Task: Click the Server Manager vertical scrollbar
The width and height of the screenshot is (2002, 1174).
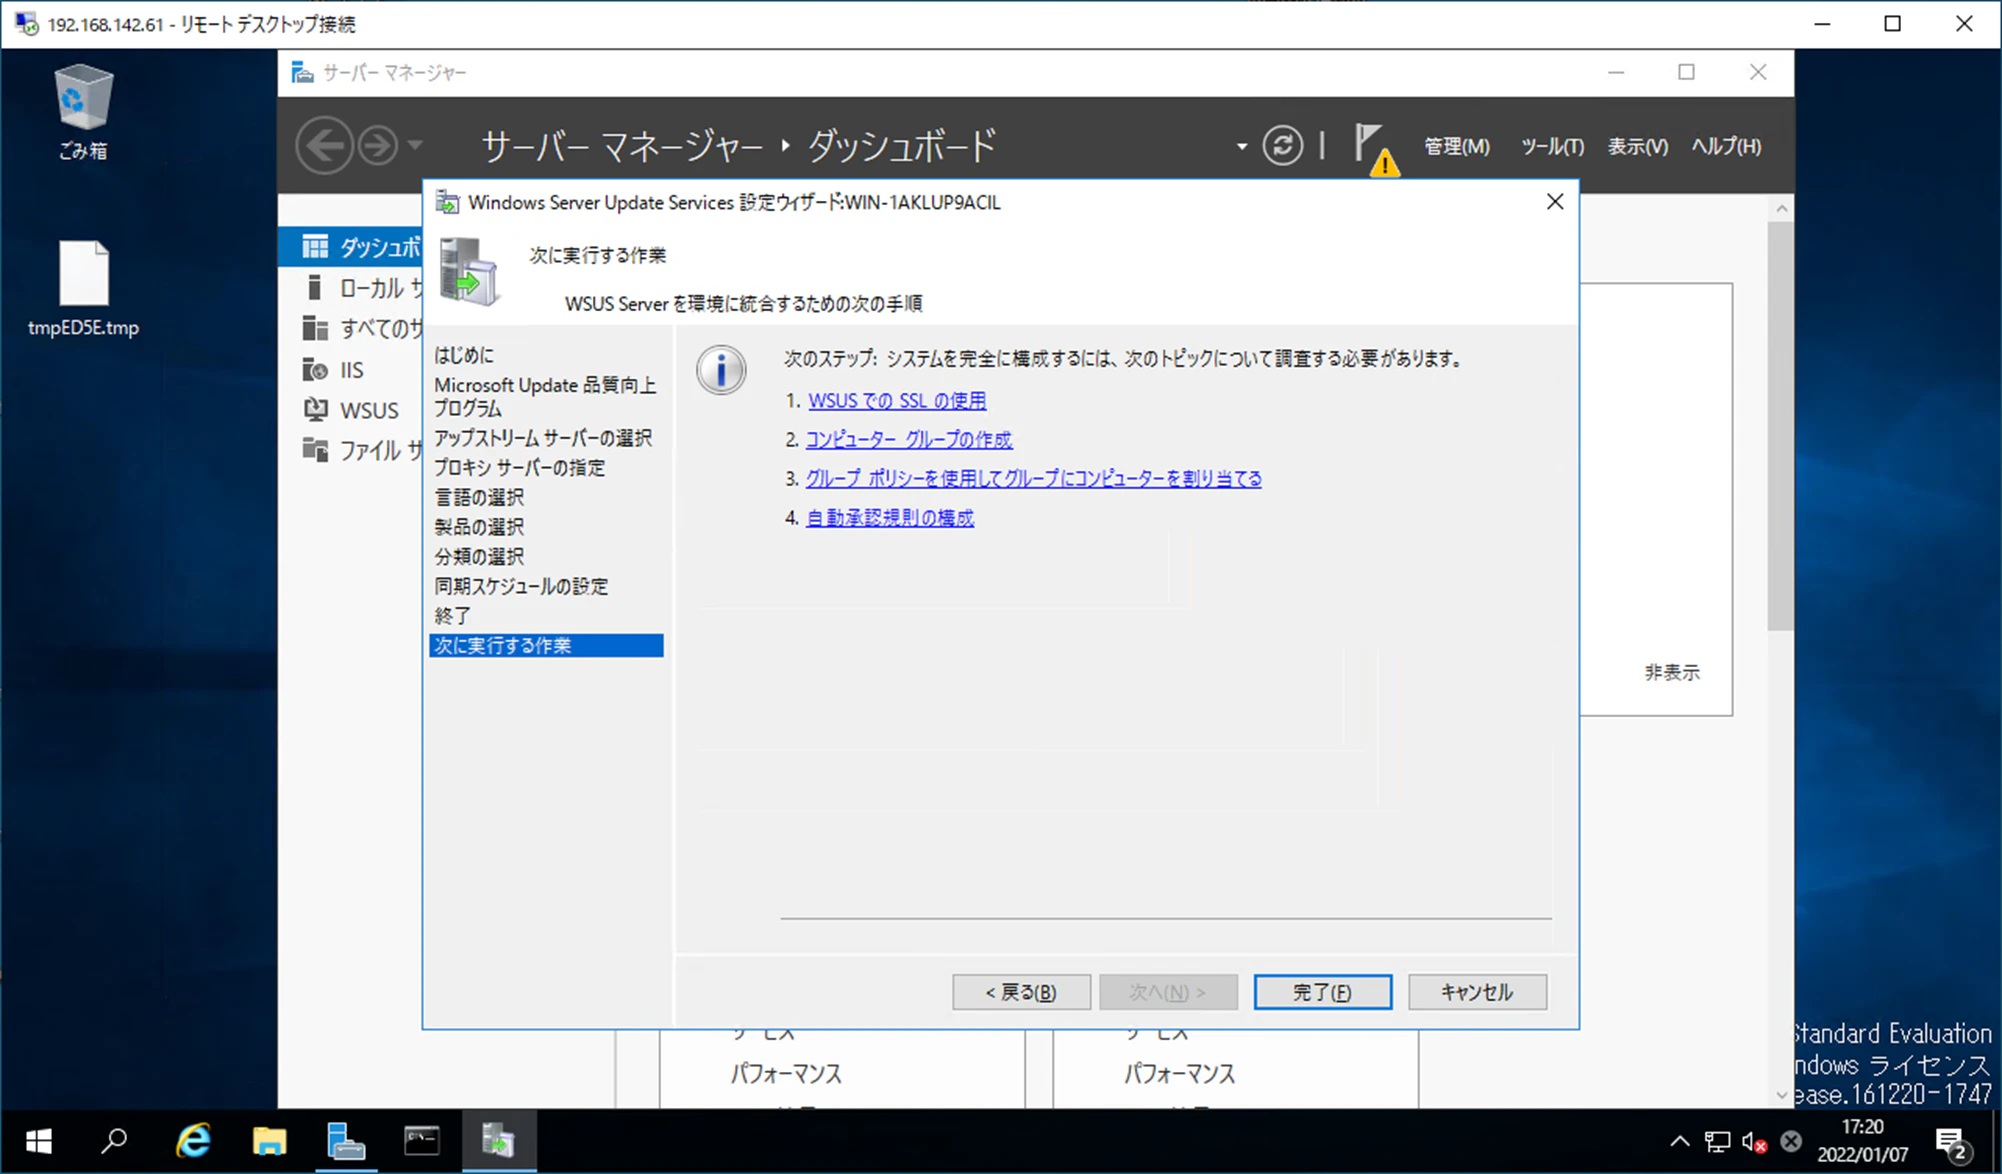Action: tap(1781, 425)
